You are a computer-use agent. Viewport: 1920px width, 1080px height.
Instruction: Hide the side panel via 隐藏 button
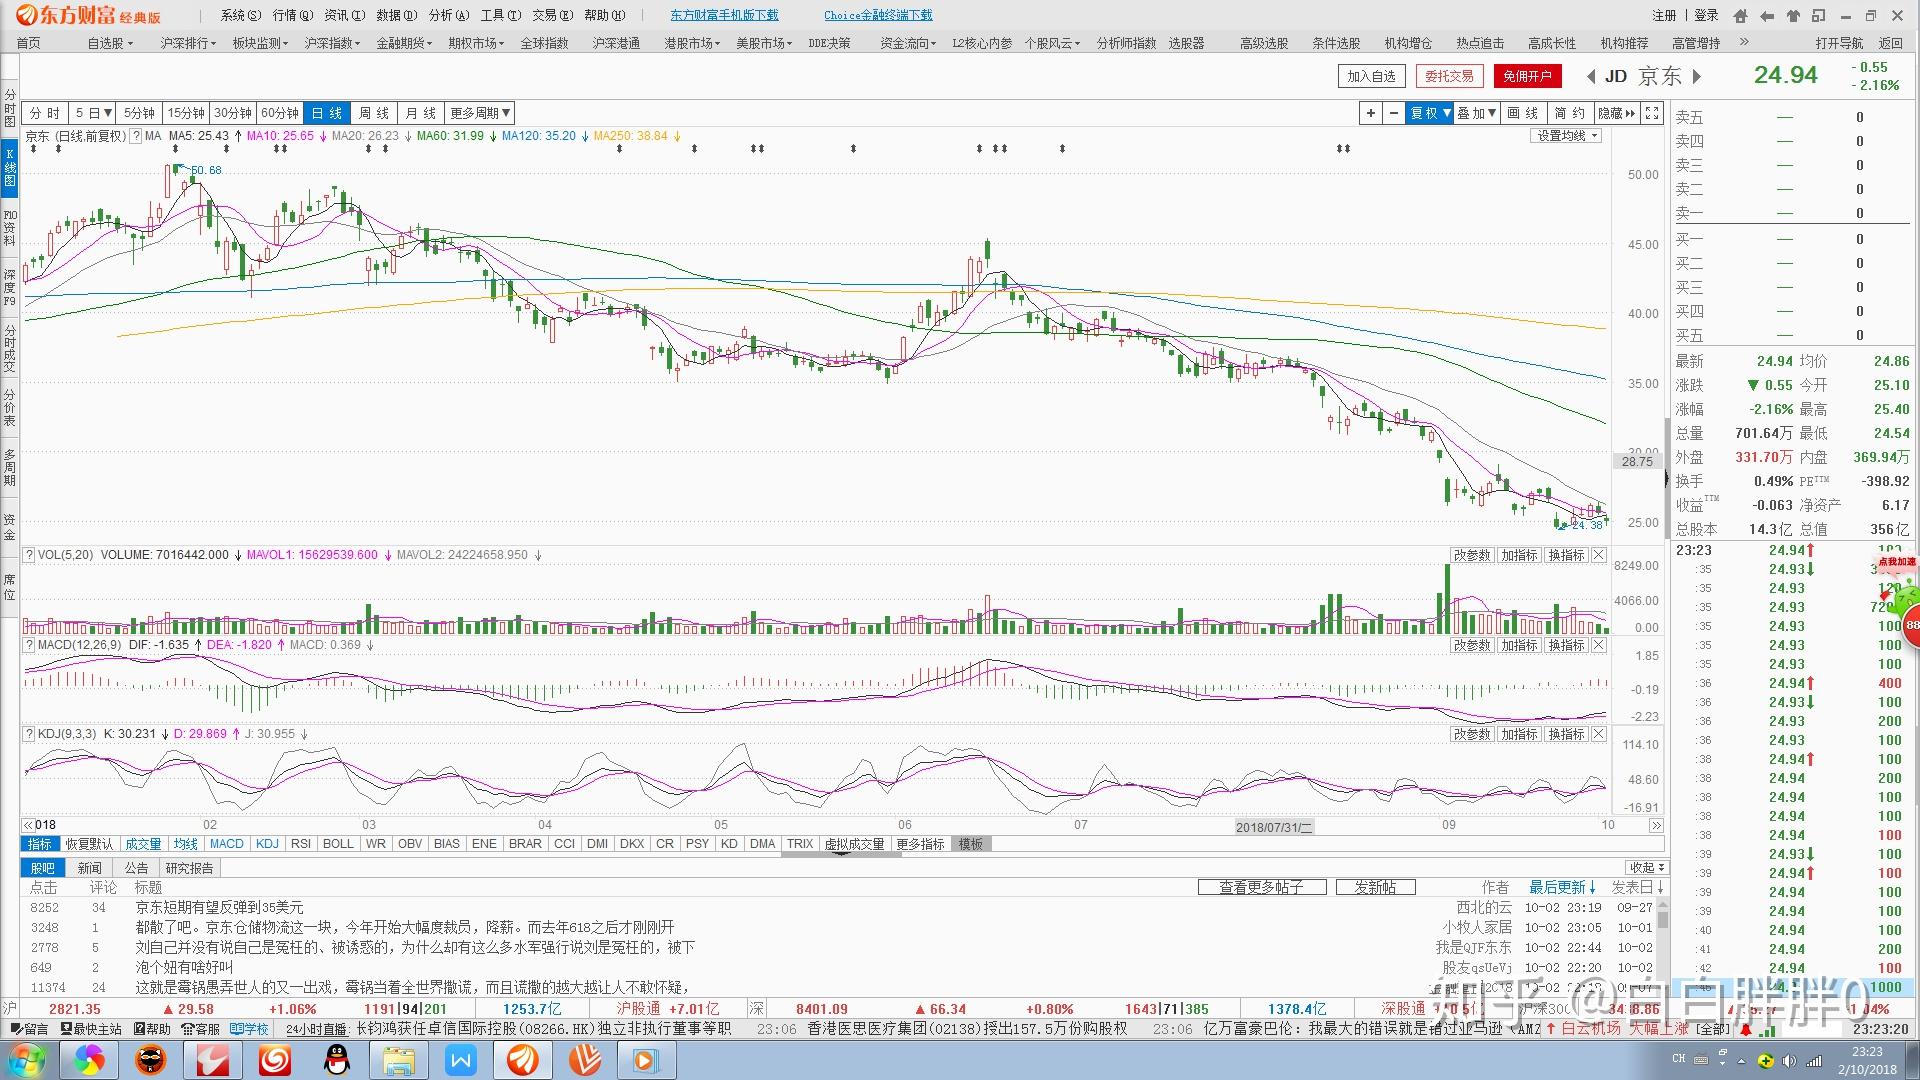(x=1617, y=113)
